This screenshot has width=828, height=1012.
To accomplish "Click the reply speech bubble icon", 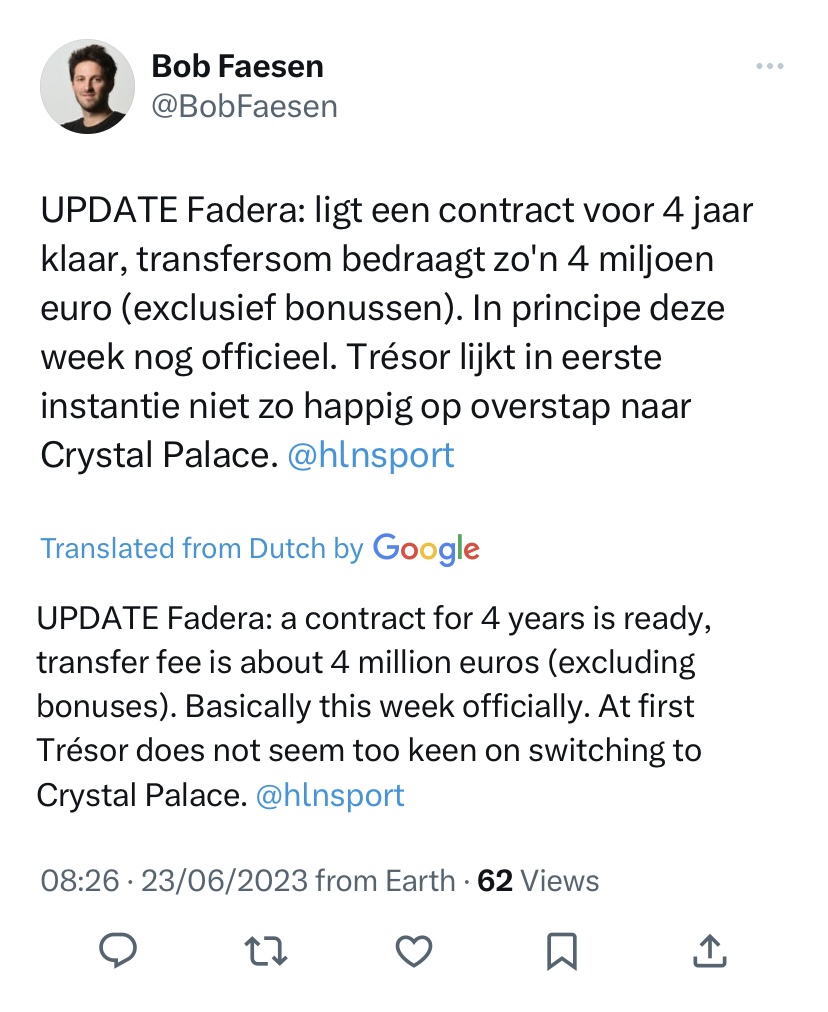I will tap(118, 950).
